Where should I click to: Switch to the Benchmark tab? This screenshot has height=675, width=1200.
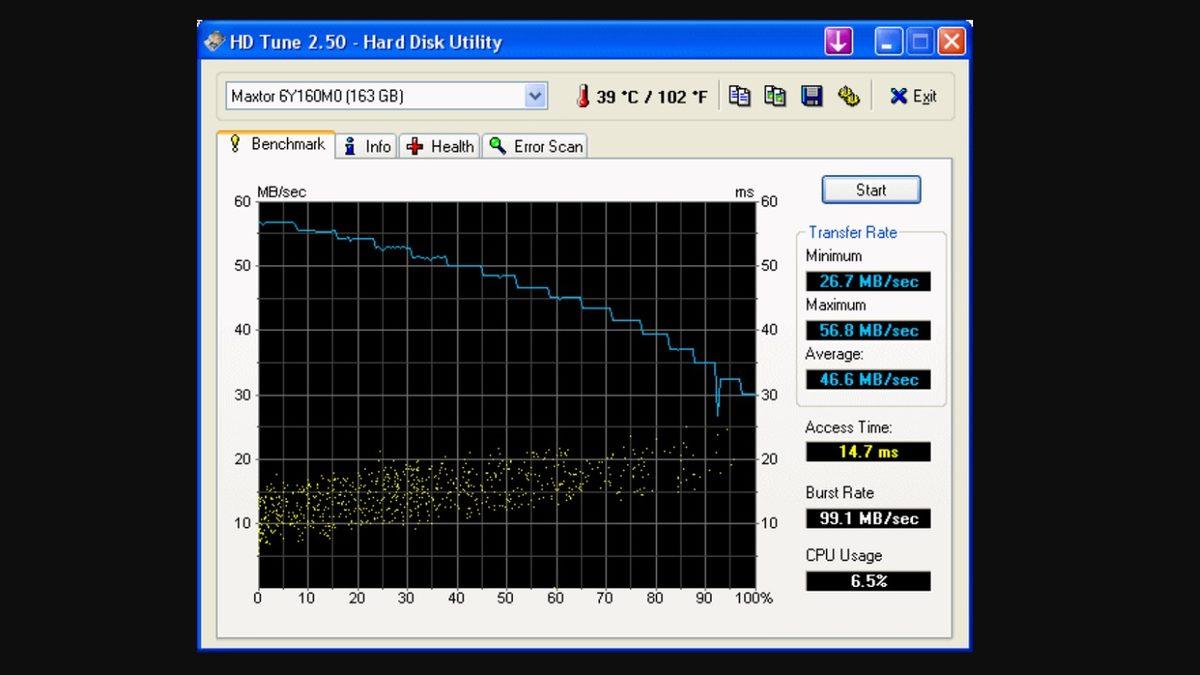click(277, 145)
